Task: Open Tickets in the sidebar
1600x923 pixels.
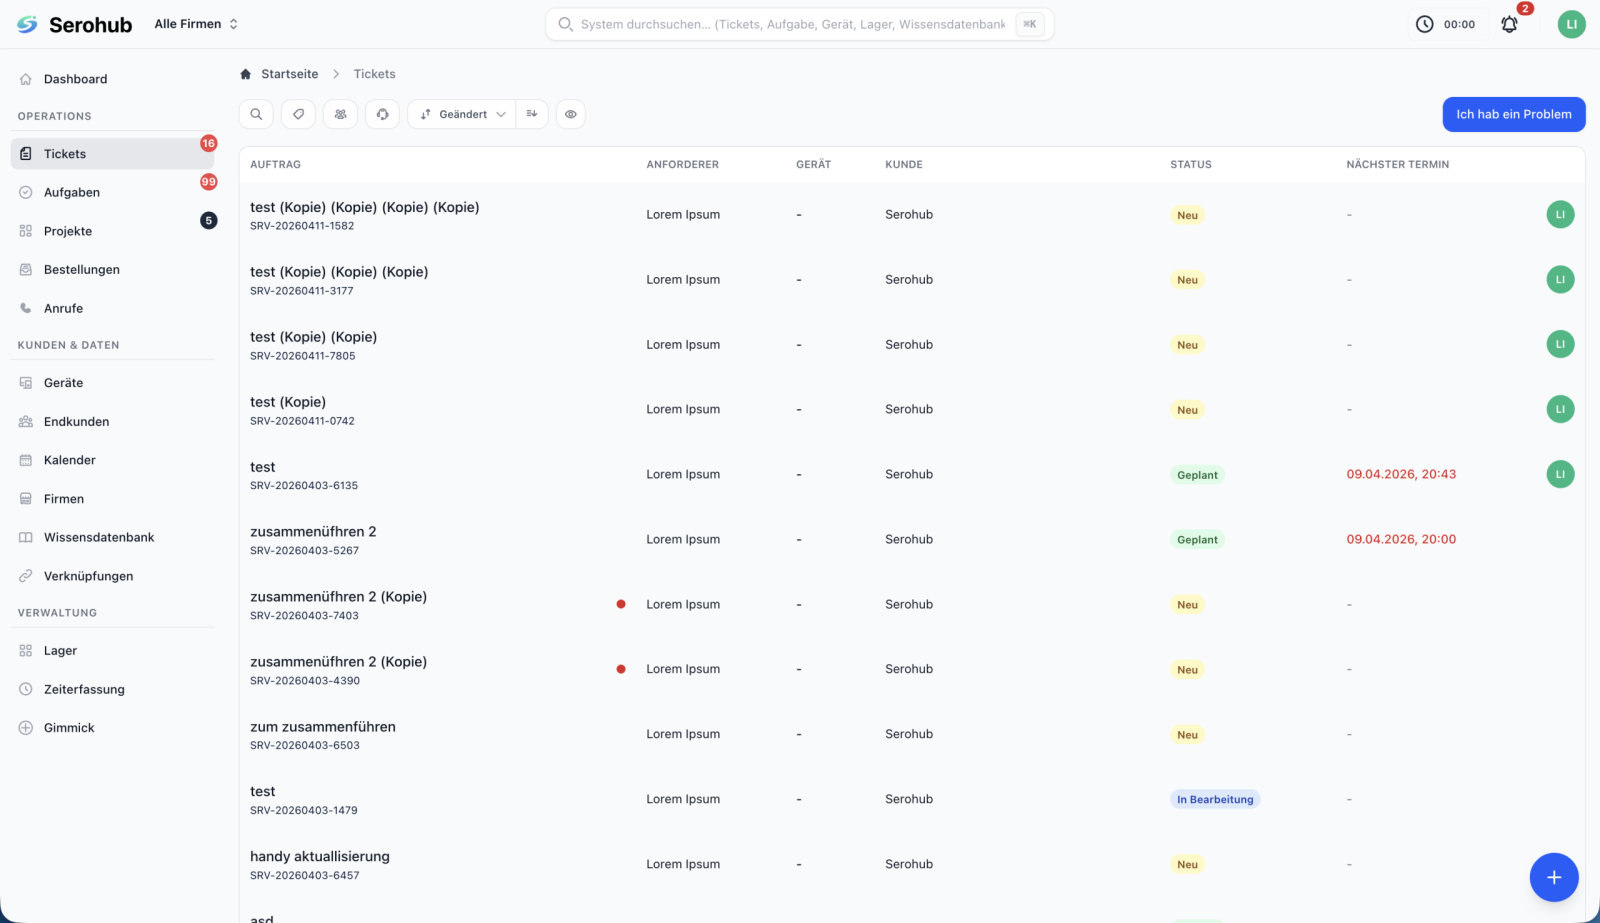Action: tap(112, 154)
